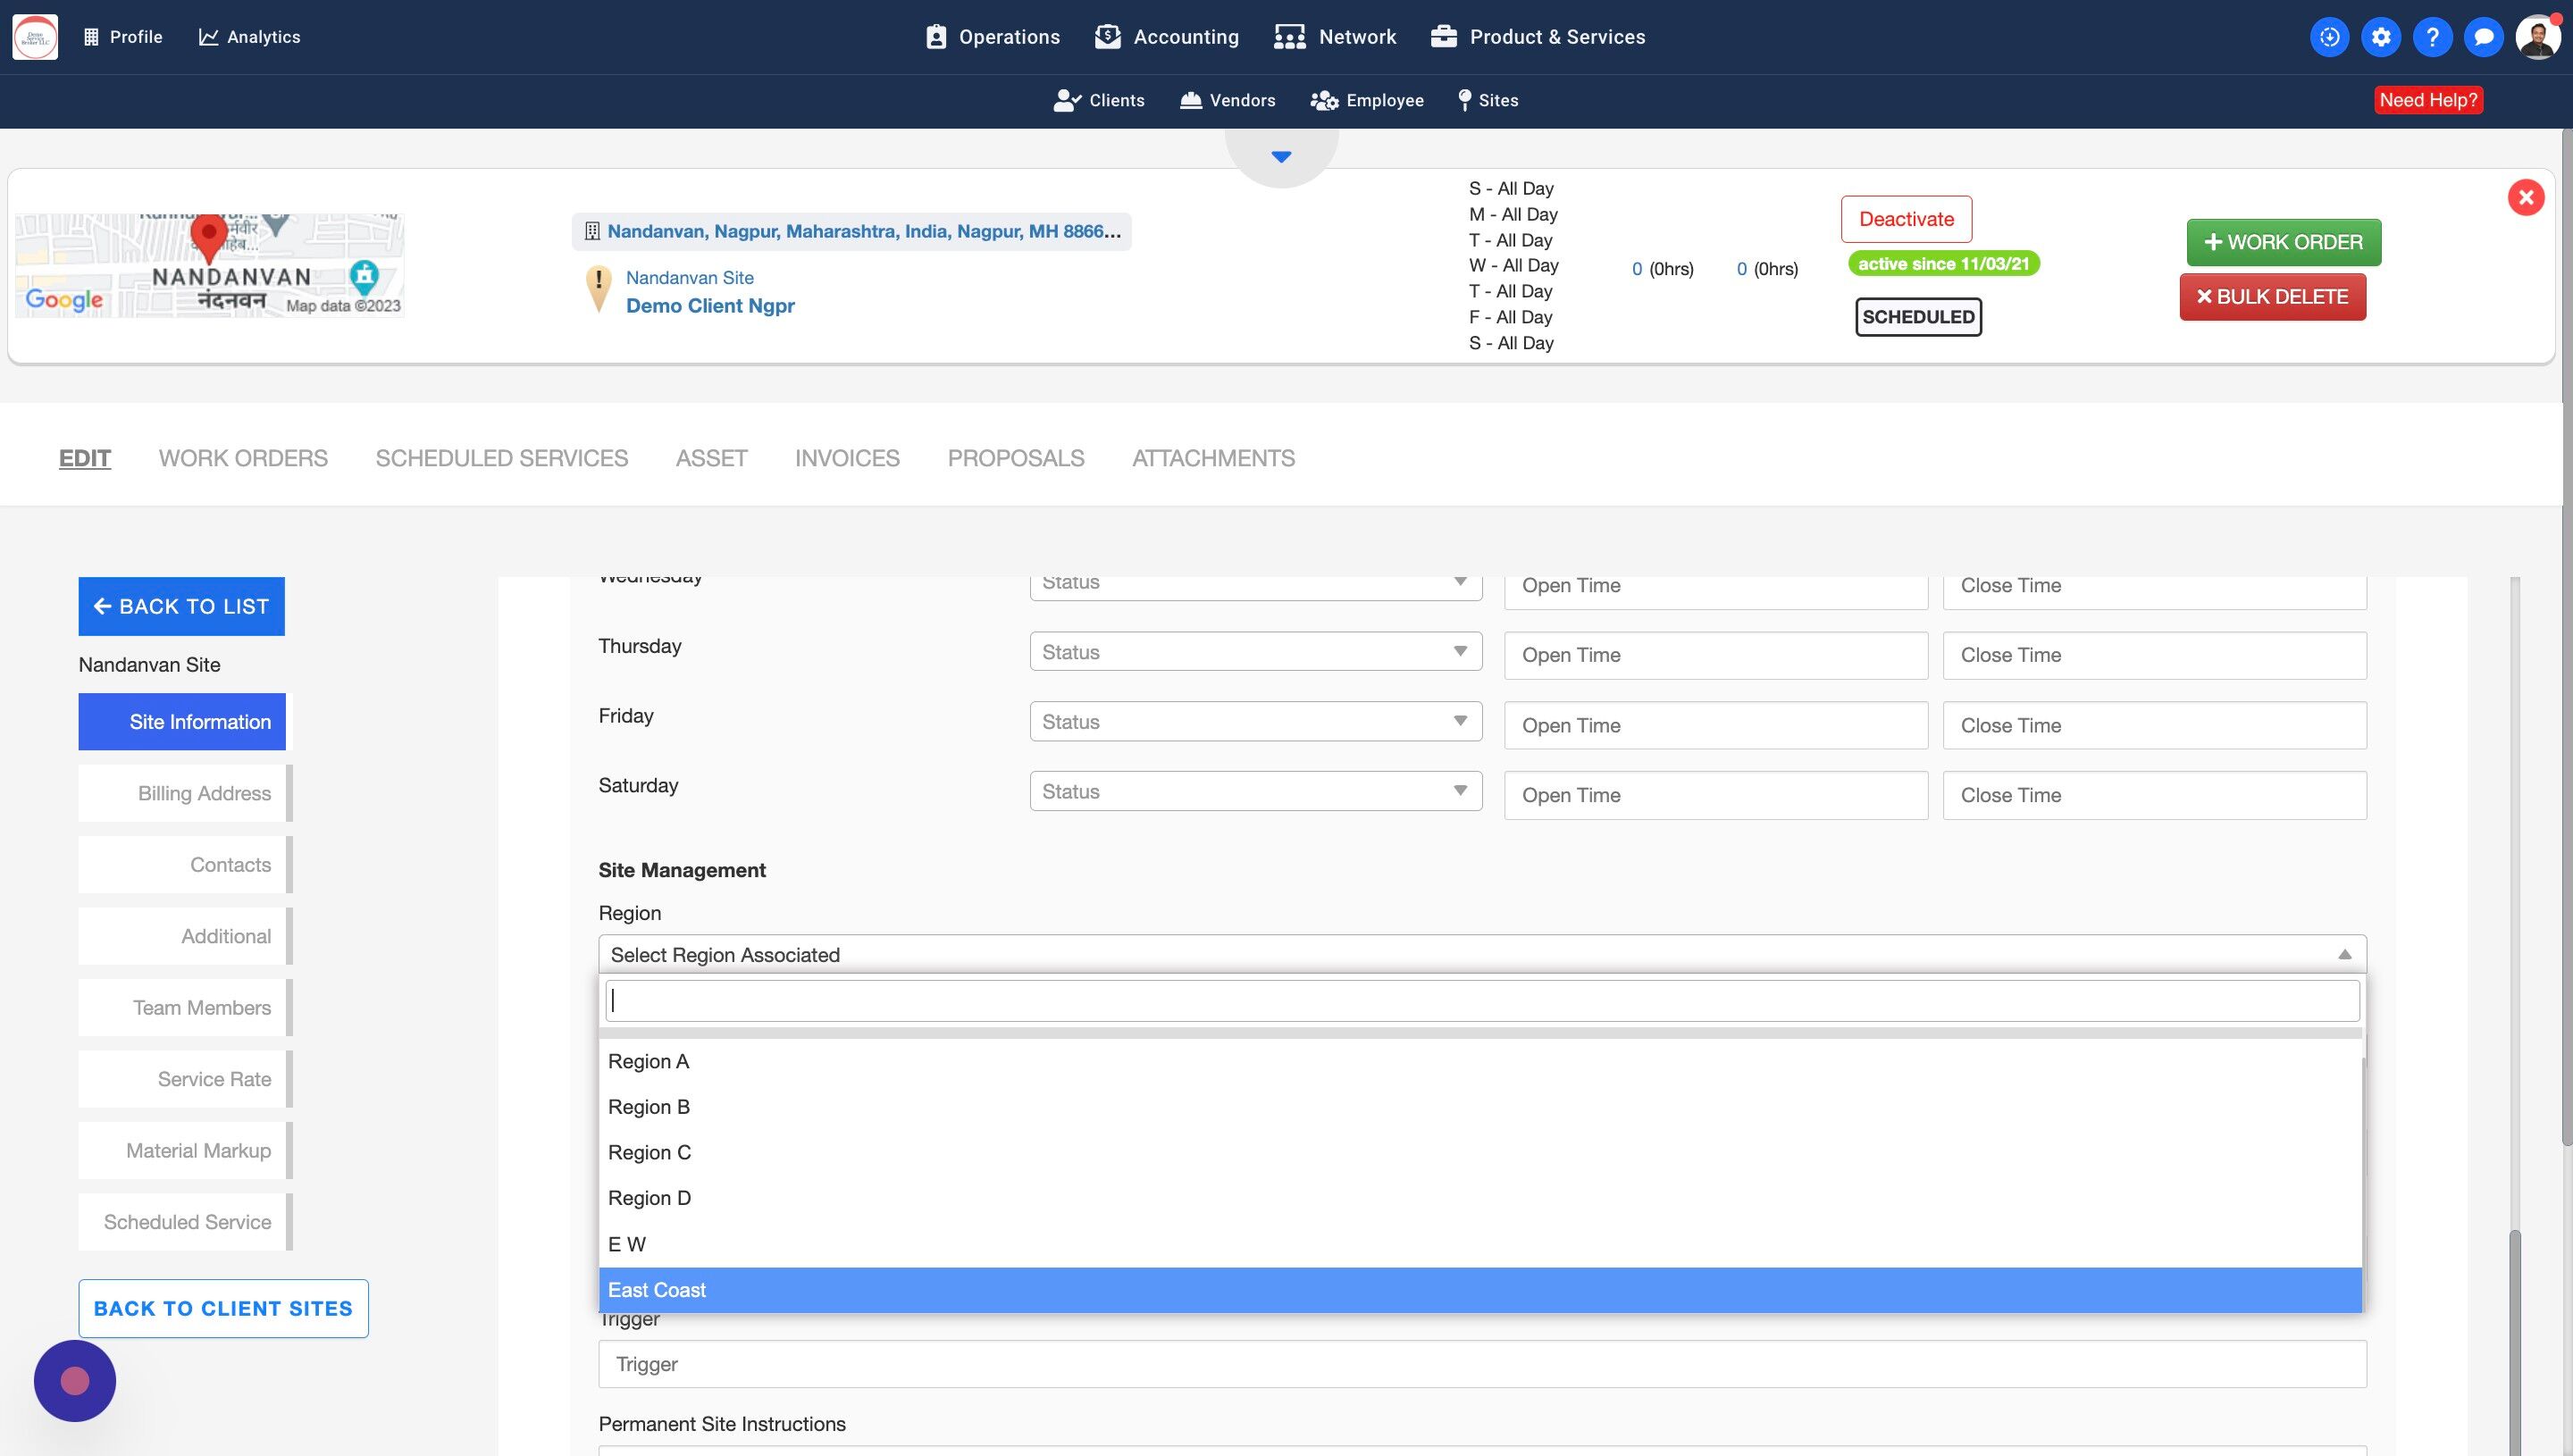Click the blue clock icon in header
The height and width of the screenshot is (1456, 2573).
[2329, 37]
